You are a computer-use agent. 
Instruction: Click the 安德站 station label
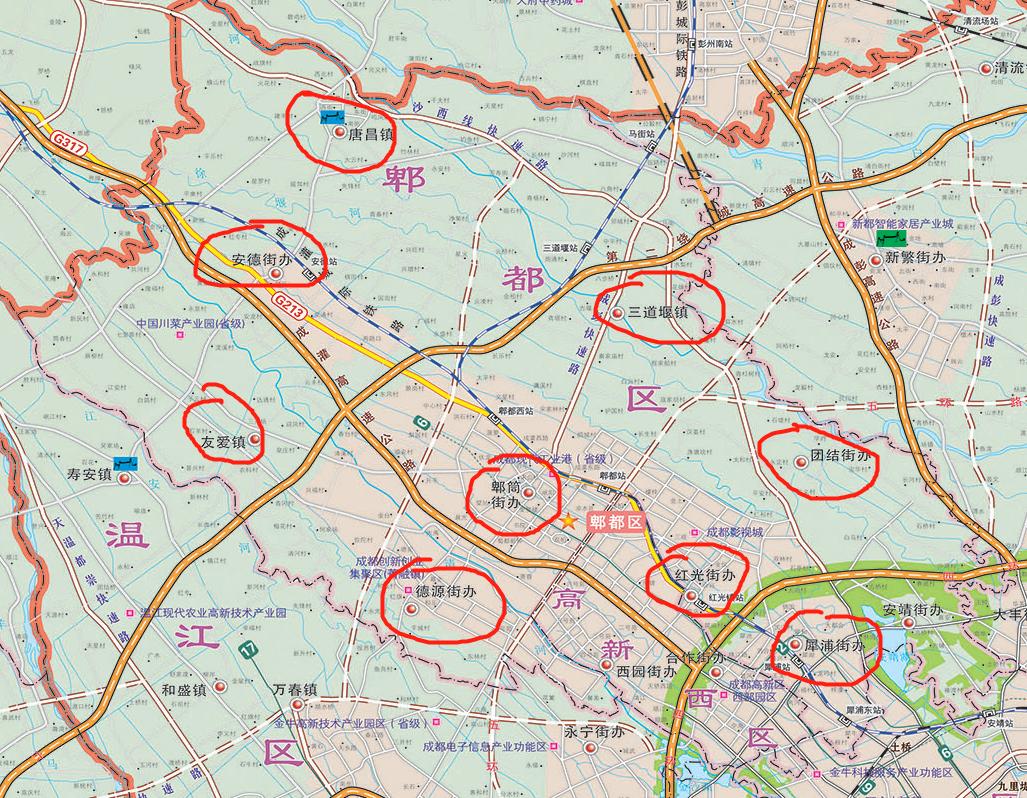tap(324, 261)
